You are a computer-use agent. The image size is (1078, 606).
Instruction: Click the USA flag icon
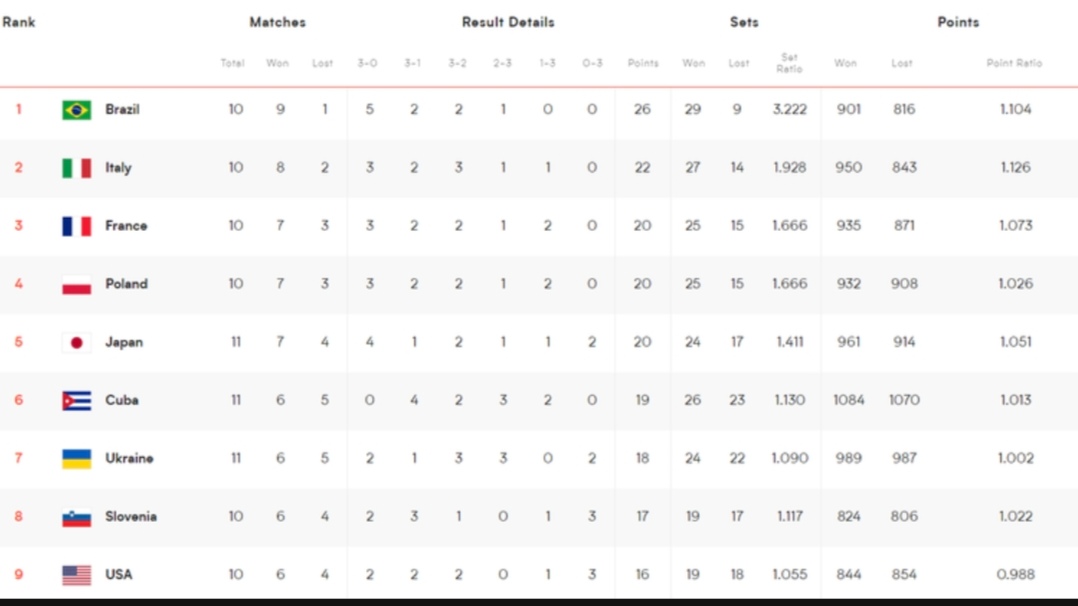[x=76, y=574]
